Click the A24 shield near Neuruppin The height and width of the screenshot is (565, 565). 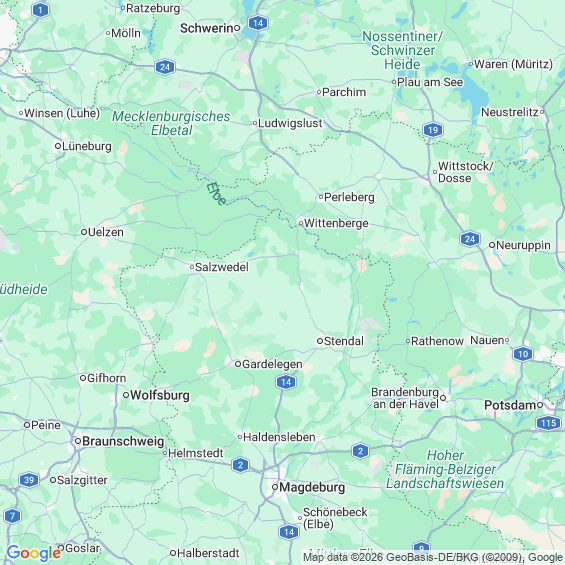click(470, 239)
